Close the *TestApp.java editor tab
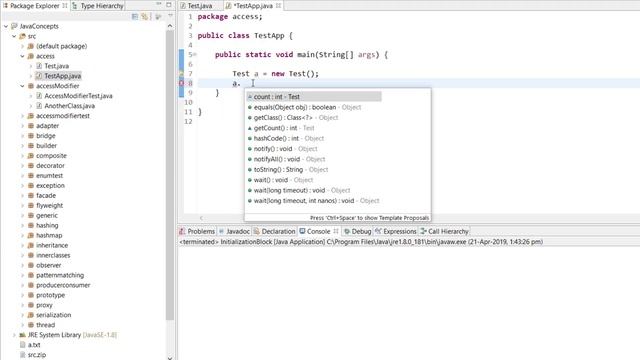Screen dimensions: 640x360 pyautogui.click(x=278, y=6)
